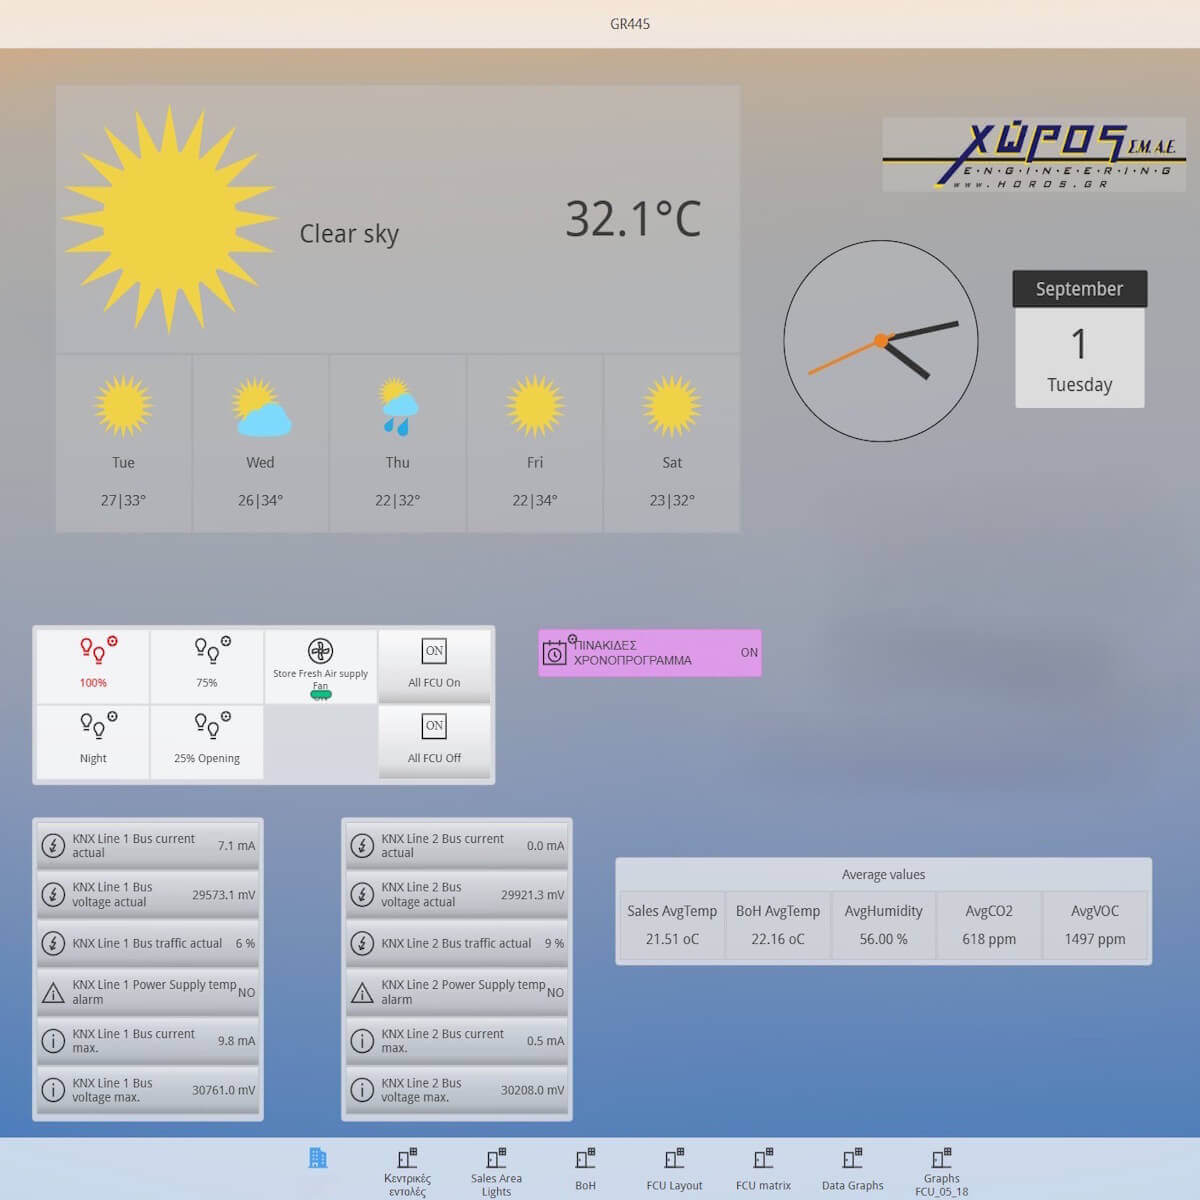The width and height of the screenshot is (1200, 1200).
Task: Switch to the BoH page
Action: coord(585,1170)
